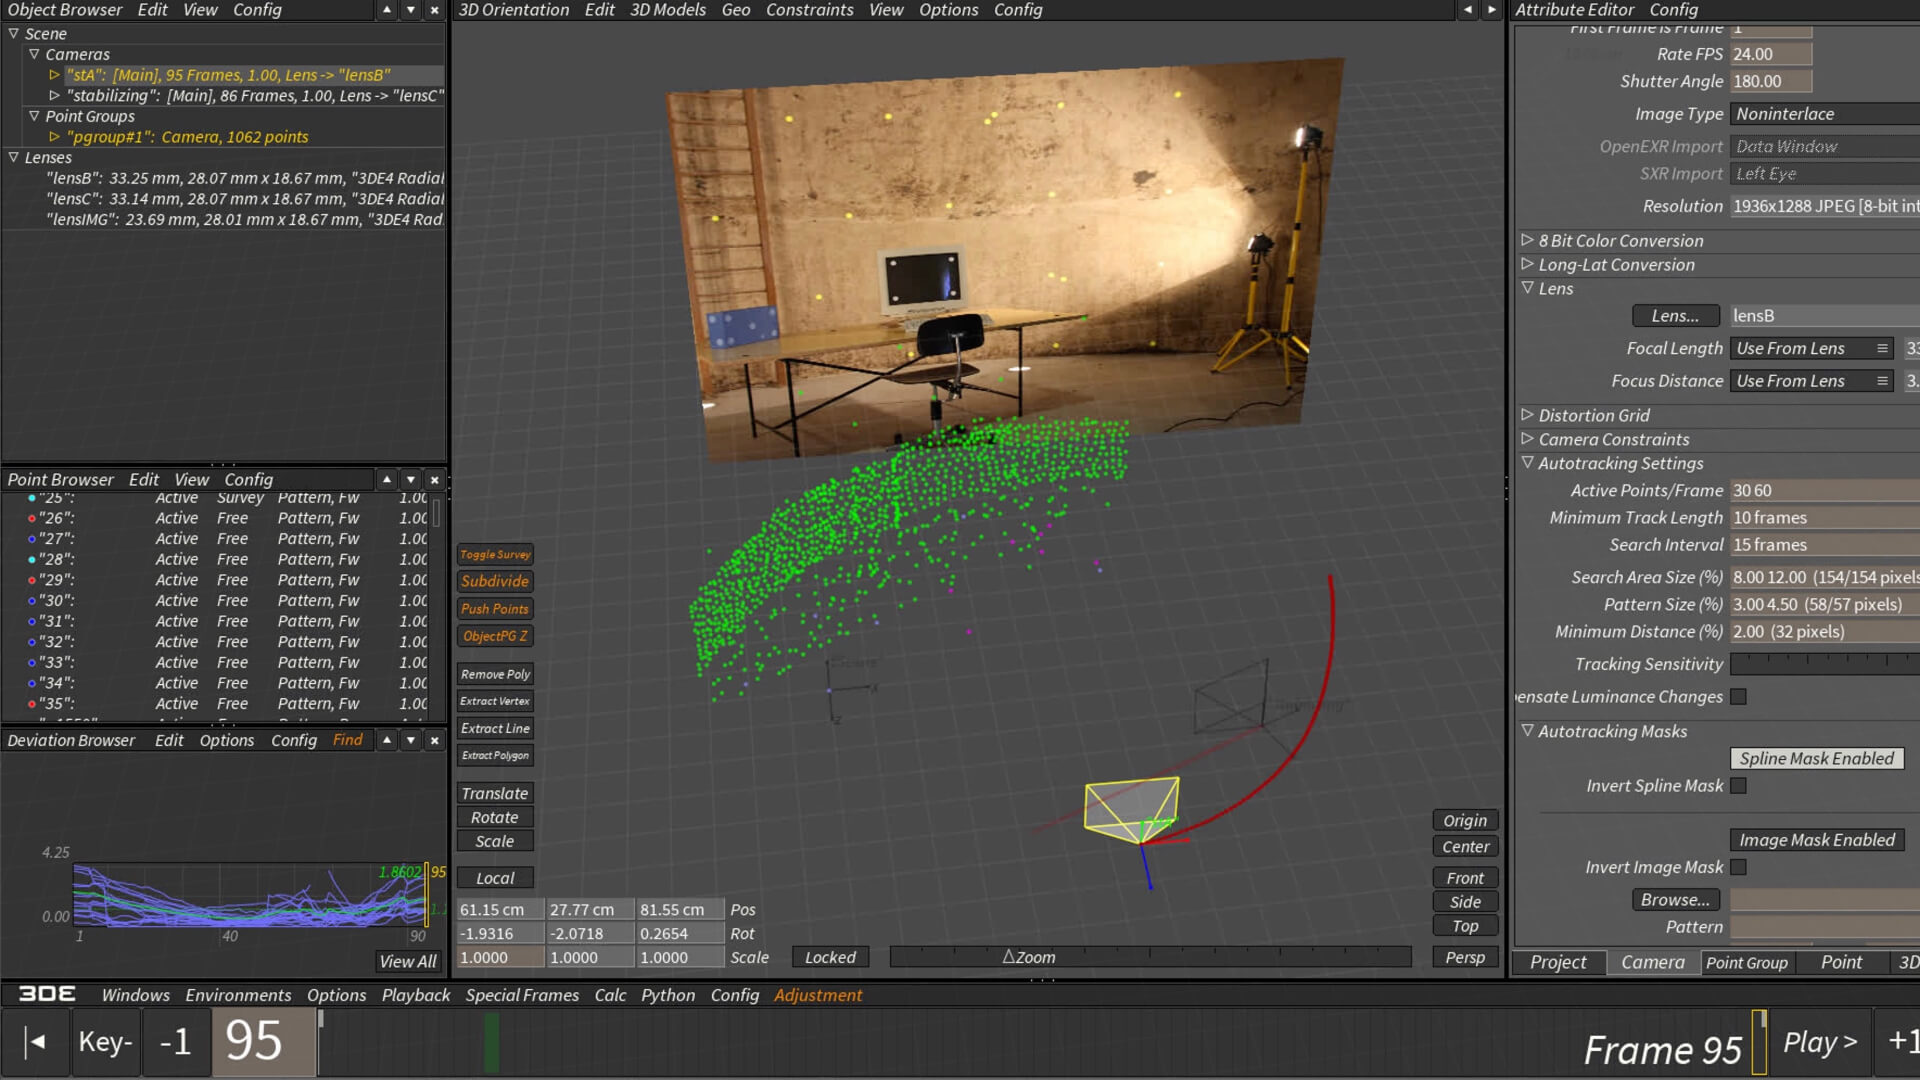This screenshot has height=1080, width=1920.
Task: Collapse the Autotracking Settings section
Action: [1528, 463]
